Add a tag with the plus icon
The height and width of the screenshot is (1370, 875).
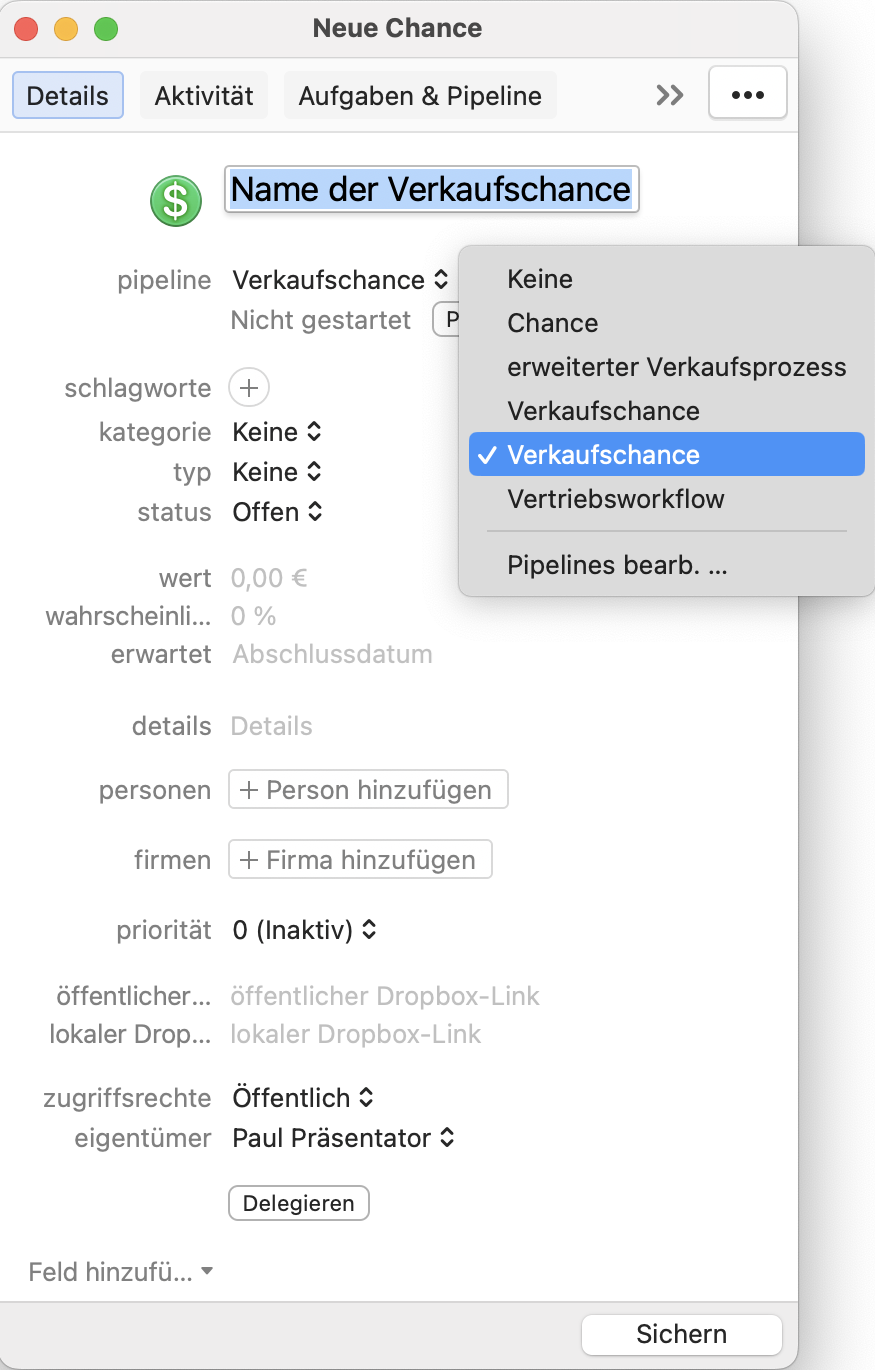click(249, 388)
